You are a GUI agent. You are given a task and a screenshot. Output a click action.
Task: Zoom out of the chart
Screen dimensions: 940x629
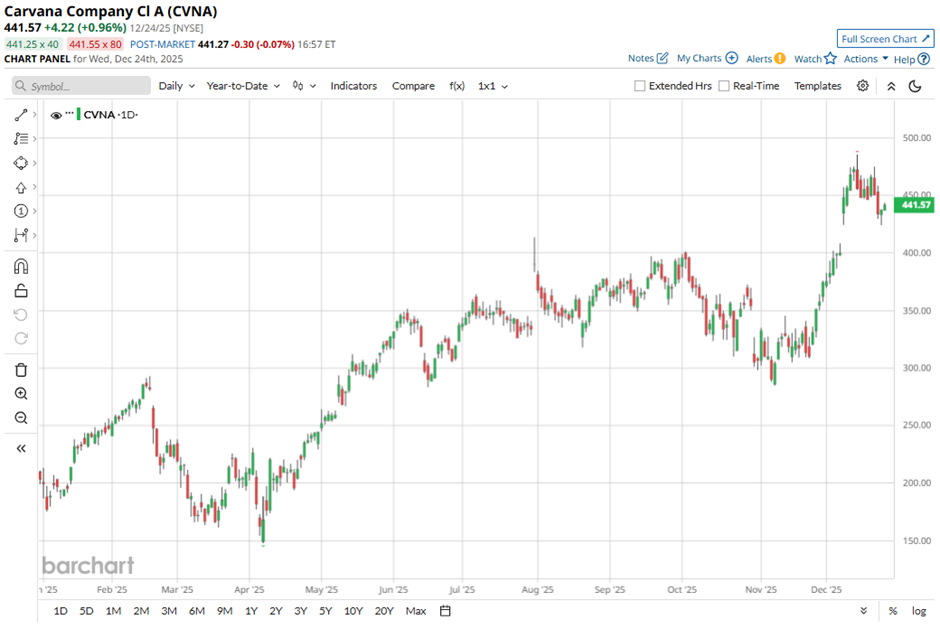coord(21,418)
